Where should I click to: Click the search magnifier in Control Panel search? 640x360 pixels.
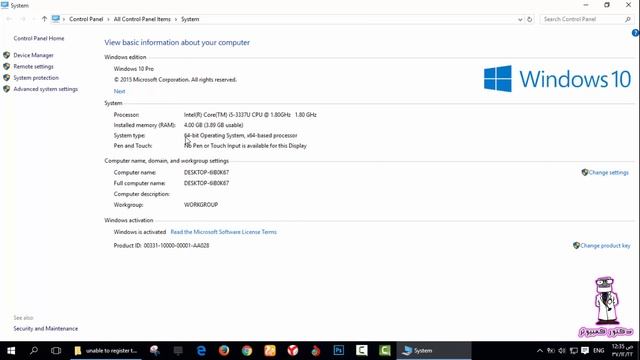point(628,19)
